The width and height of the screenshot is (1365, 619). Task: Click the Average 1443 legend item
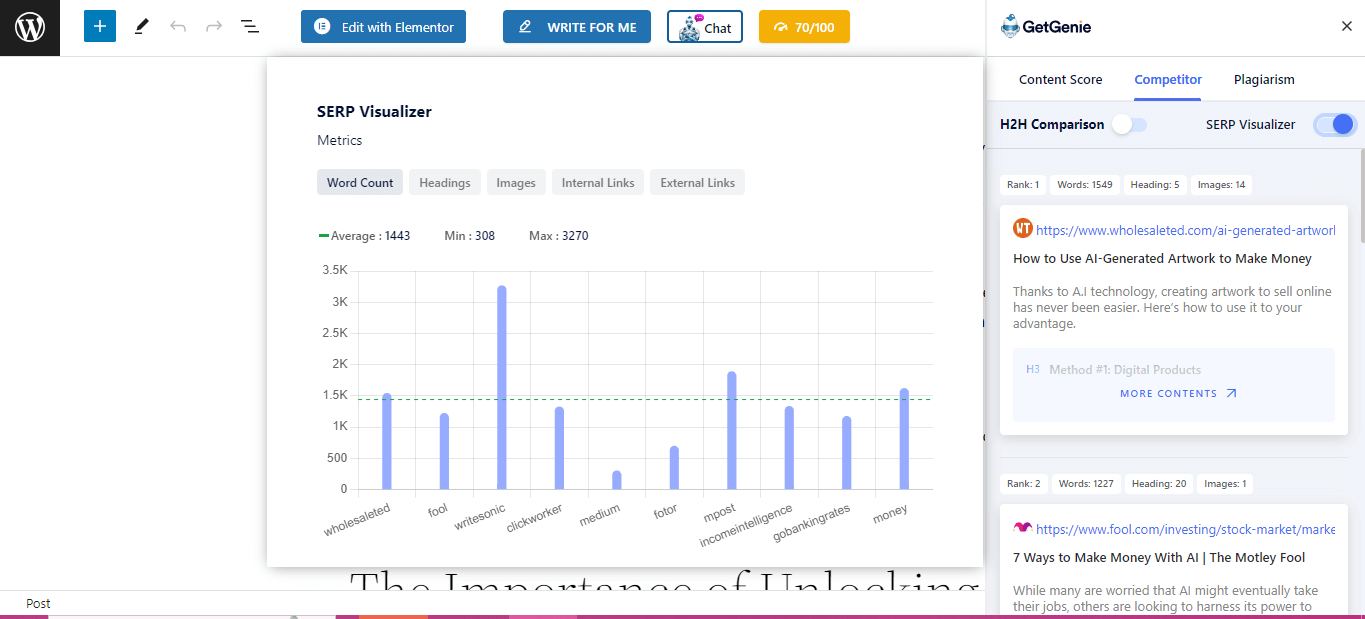coord(364,236)
